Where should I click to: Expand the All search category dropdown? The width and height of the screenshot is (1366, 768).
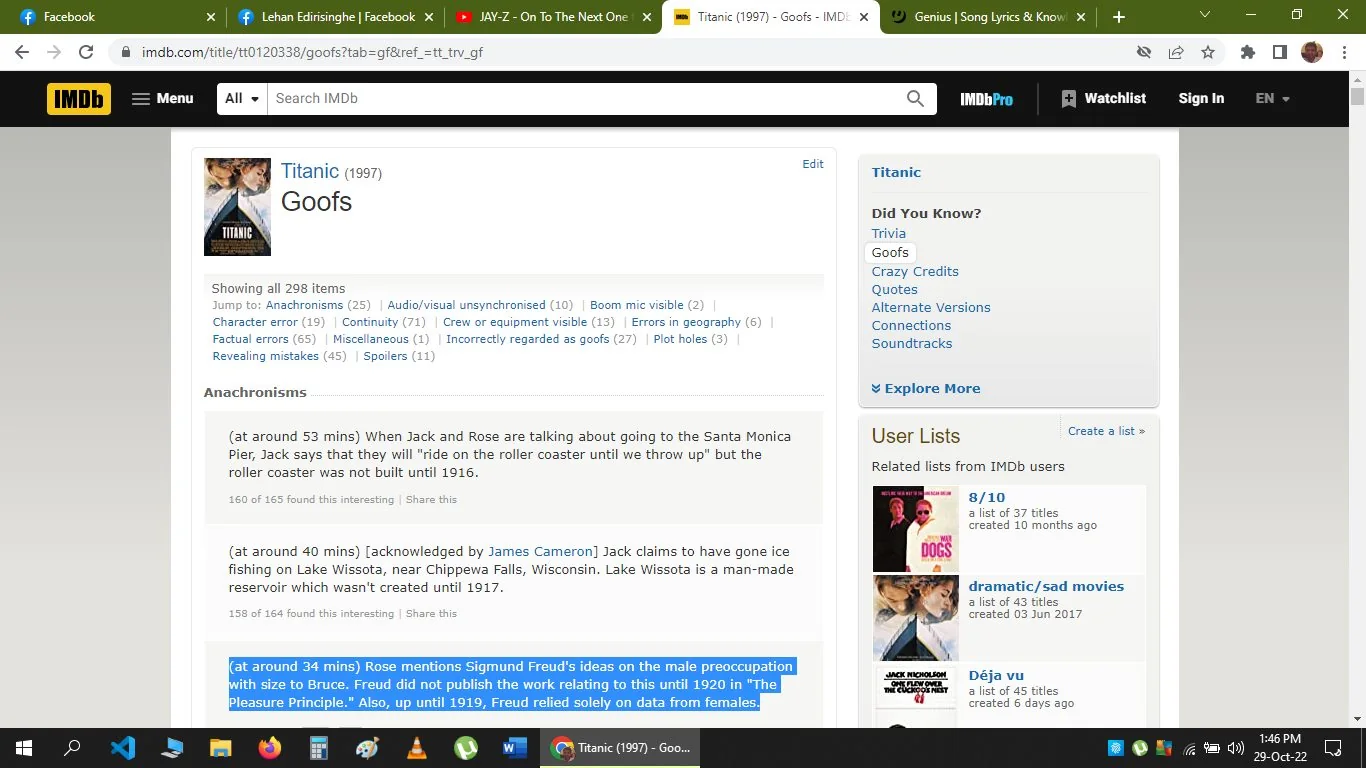[242, 98]
